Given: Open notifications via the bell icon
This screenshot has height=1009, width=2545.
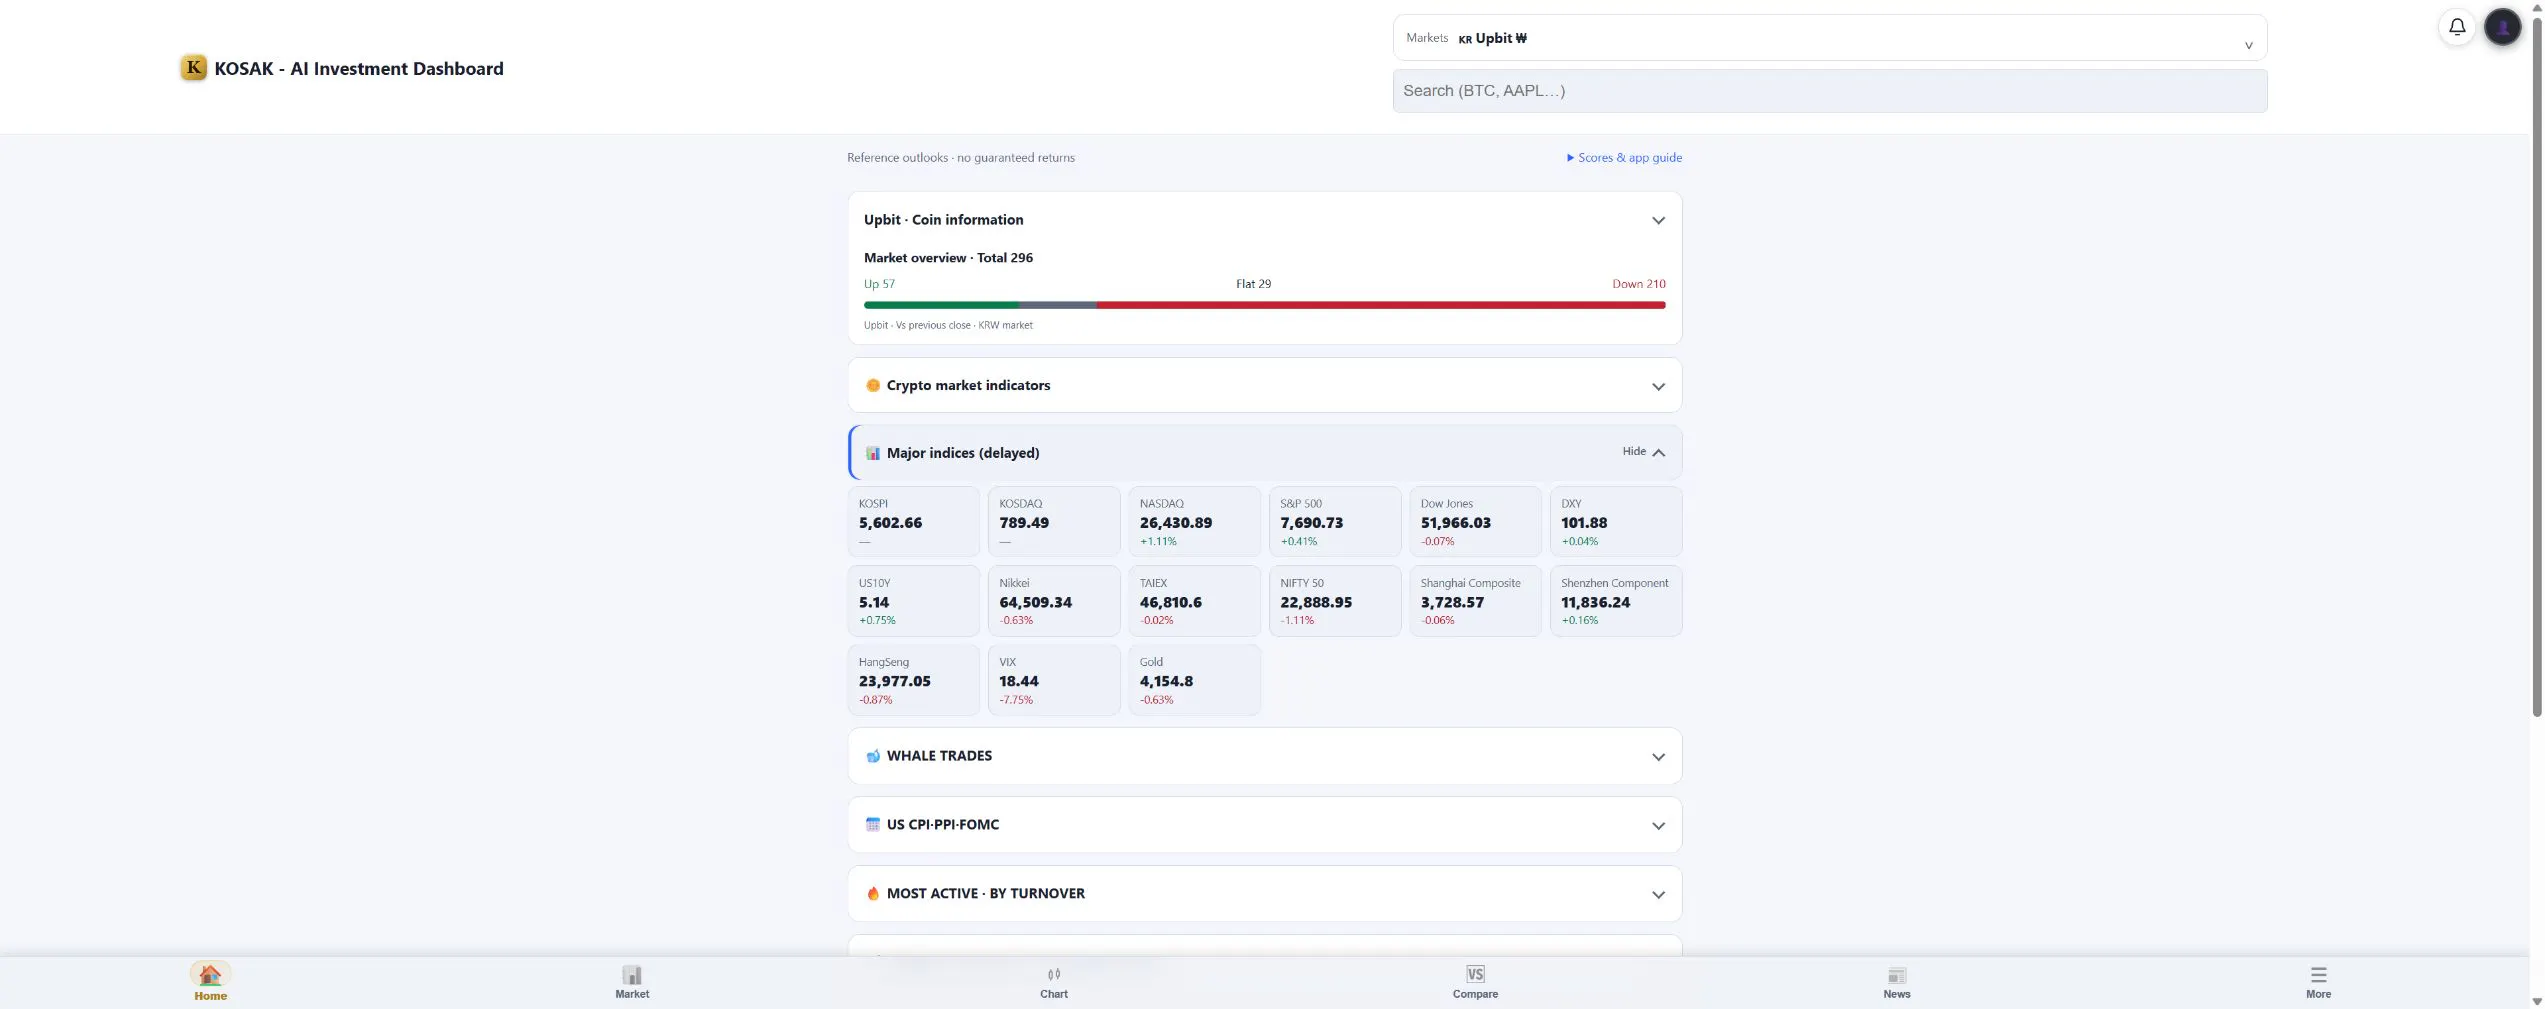Looking at the screenshot, I should tap(2457, 27).
